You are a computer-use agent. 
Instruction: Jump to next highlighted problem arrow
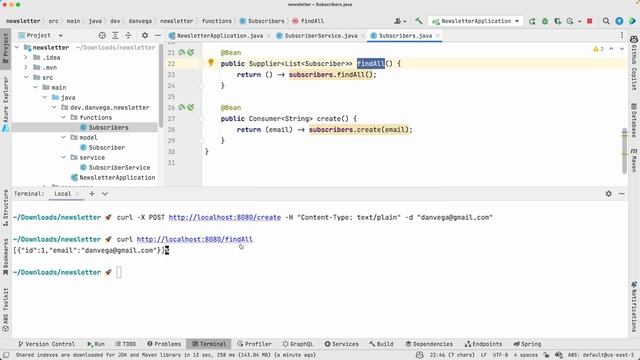tap(622, 49)
